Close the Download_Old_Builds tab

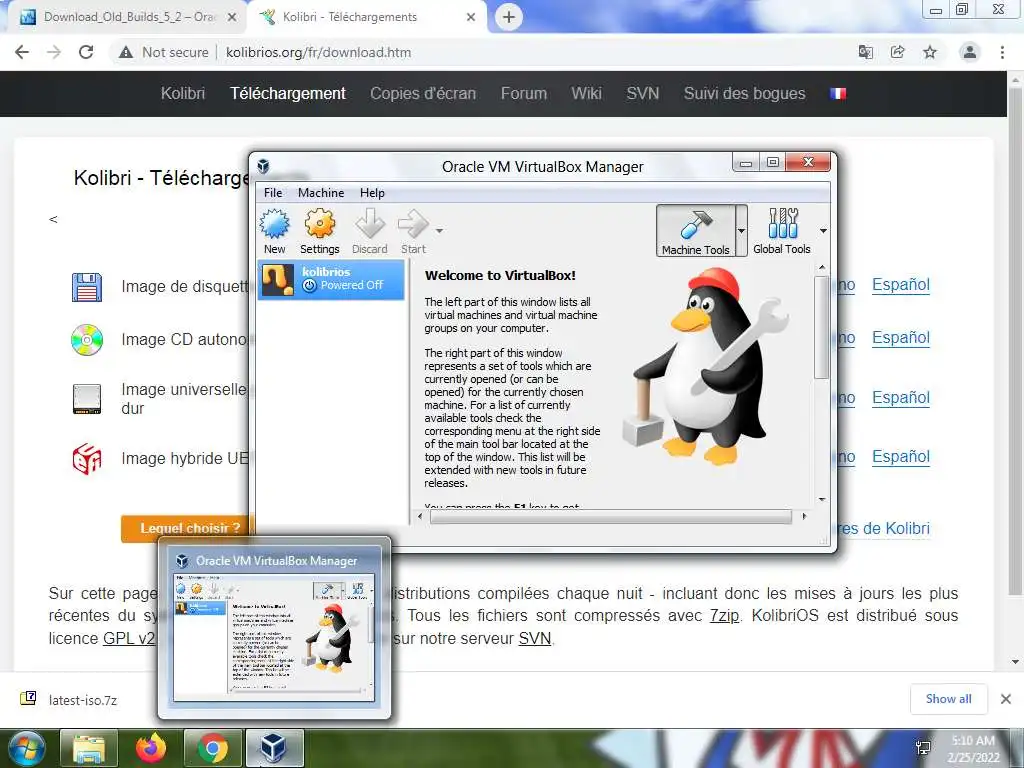tap(232, 18)
